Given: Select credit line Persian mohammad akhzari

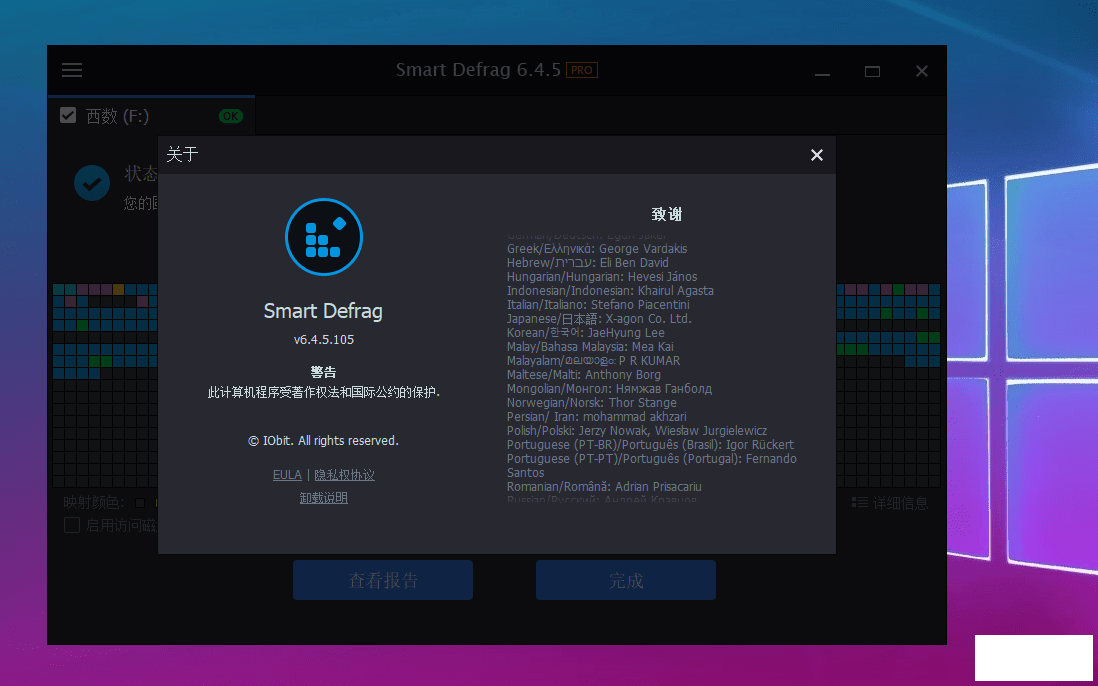Looking at the screenshot, I should (x=597, y=416).
